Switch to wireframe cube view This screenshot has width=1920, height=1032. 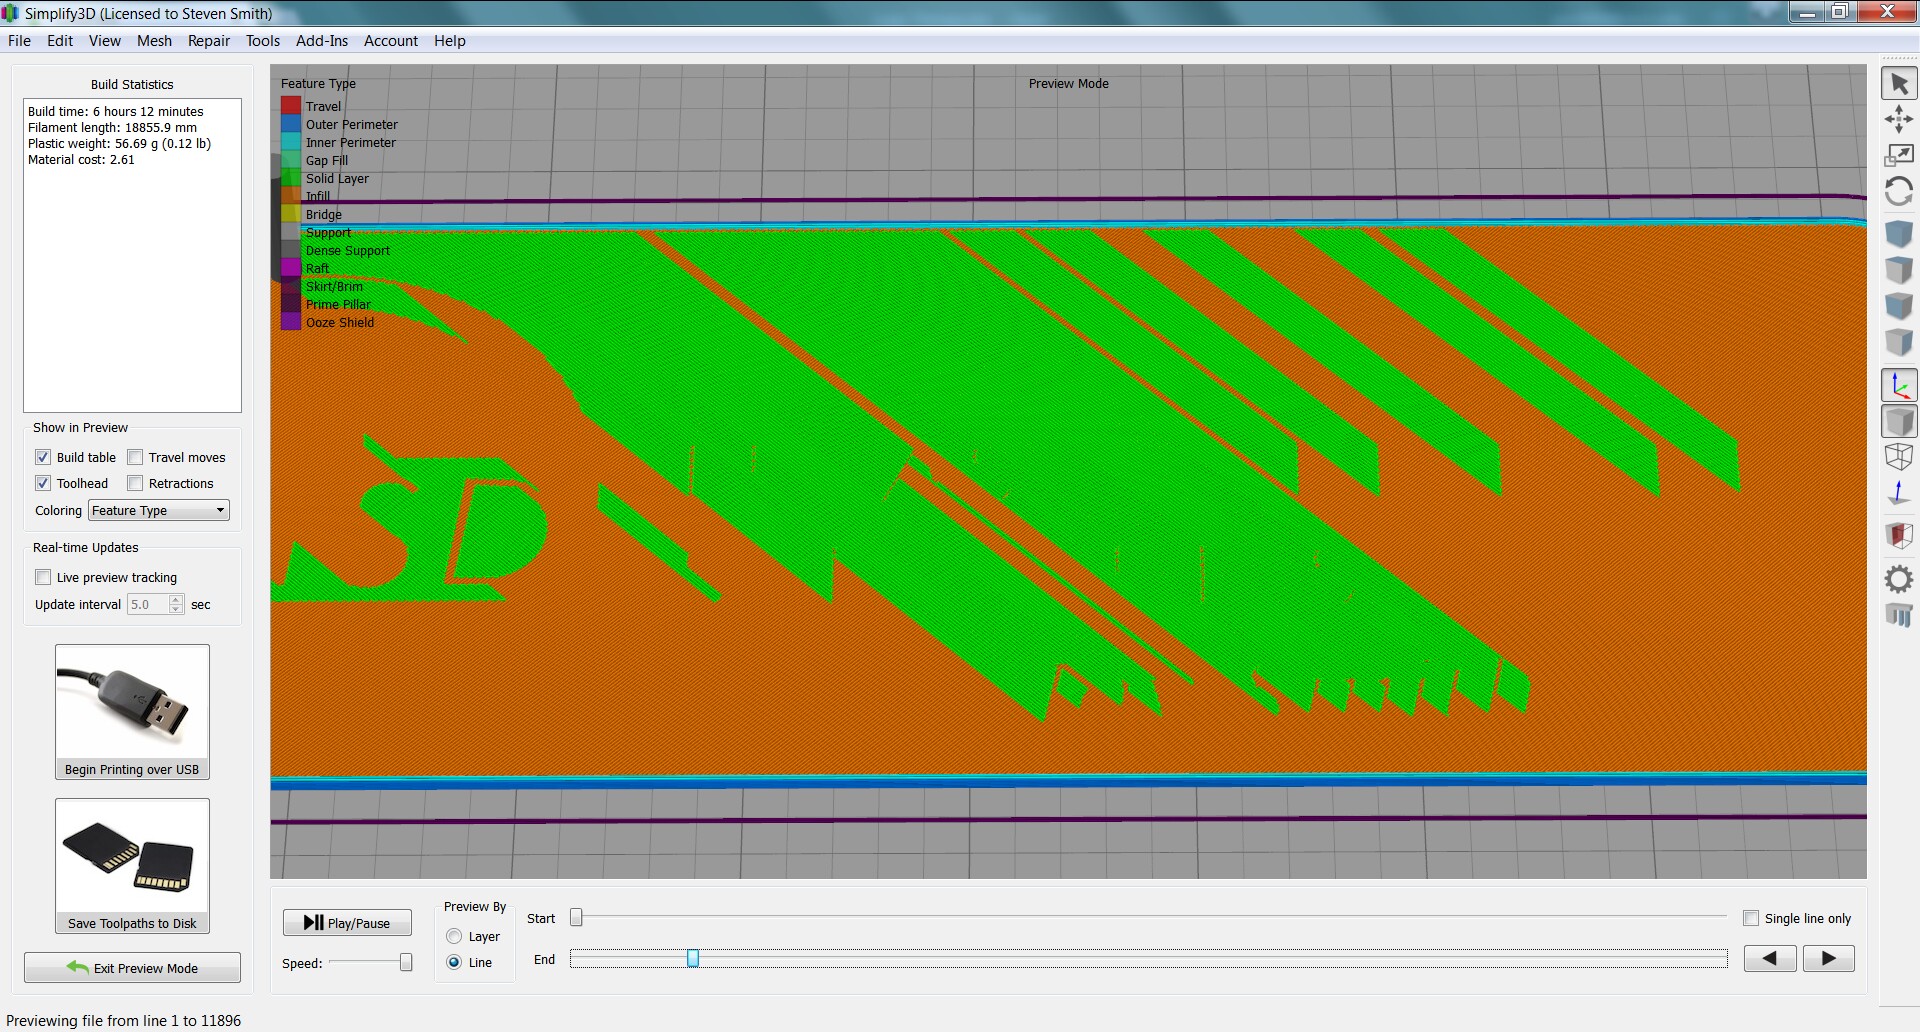coord(1899,457)
